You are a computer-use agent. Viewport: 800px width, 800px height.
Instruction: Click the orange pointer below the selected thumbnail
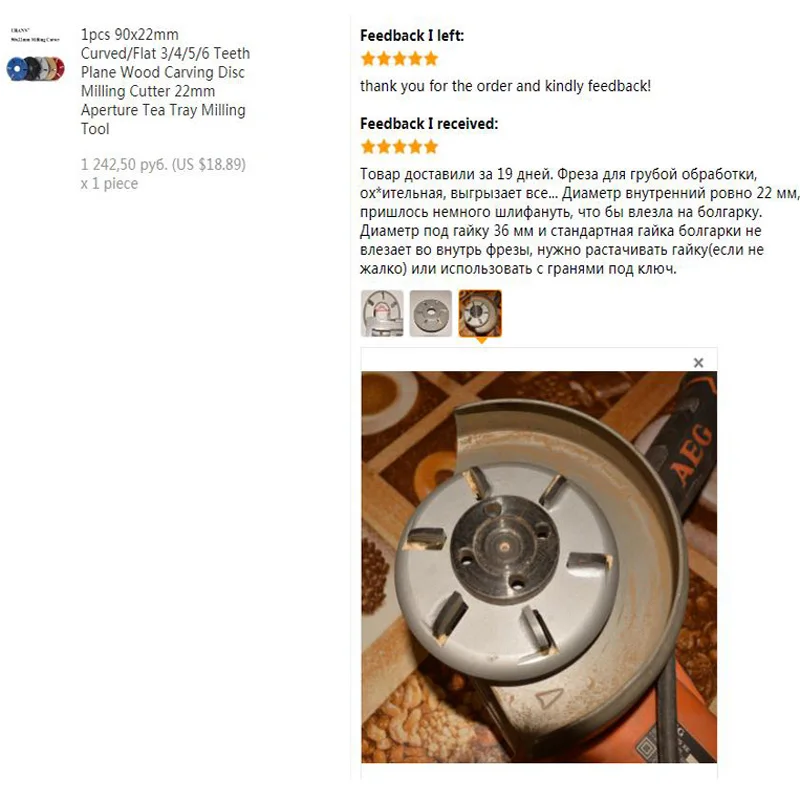tap(481, 340)
